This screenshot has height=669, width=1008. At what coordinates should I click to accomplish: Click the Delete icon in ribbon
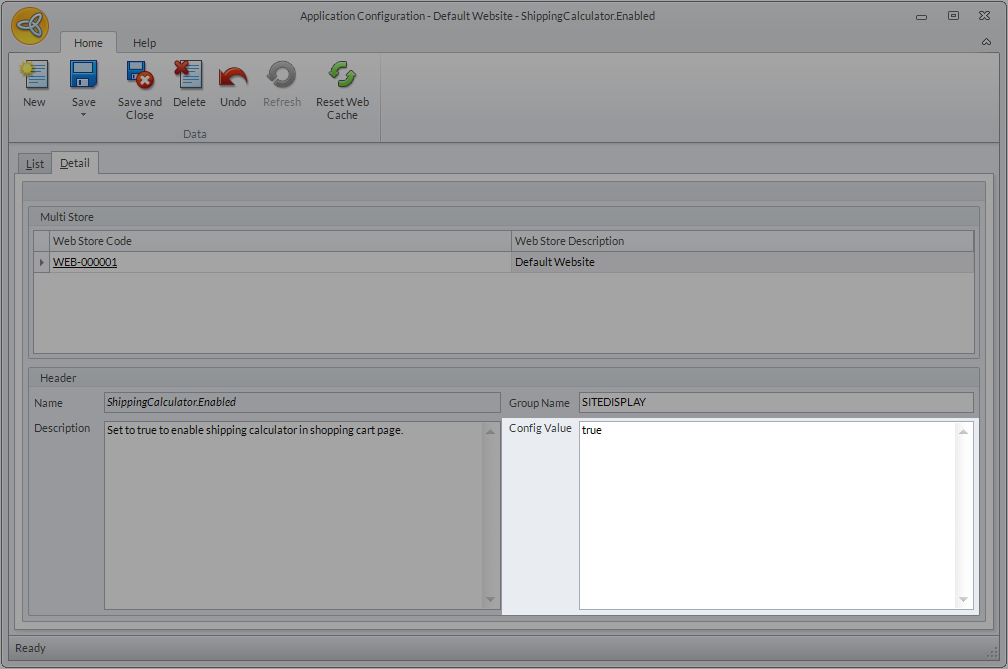[x=189, y=75]
